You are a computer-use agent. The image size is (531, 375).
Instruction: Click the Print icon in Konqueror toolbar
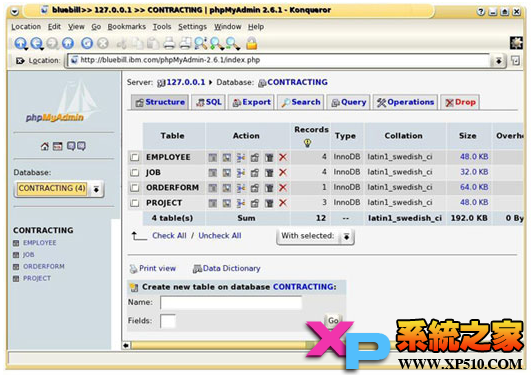169,43
